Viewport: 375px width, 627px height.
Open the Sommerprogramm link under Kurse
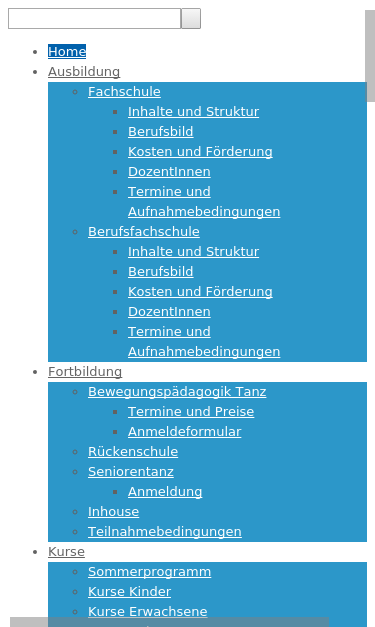(150, 571)
